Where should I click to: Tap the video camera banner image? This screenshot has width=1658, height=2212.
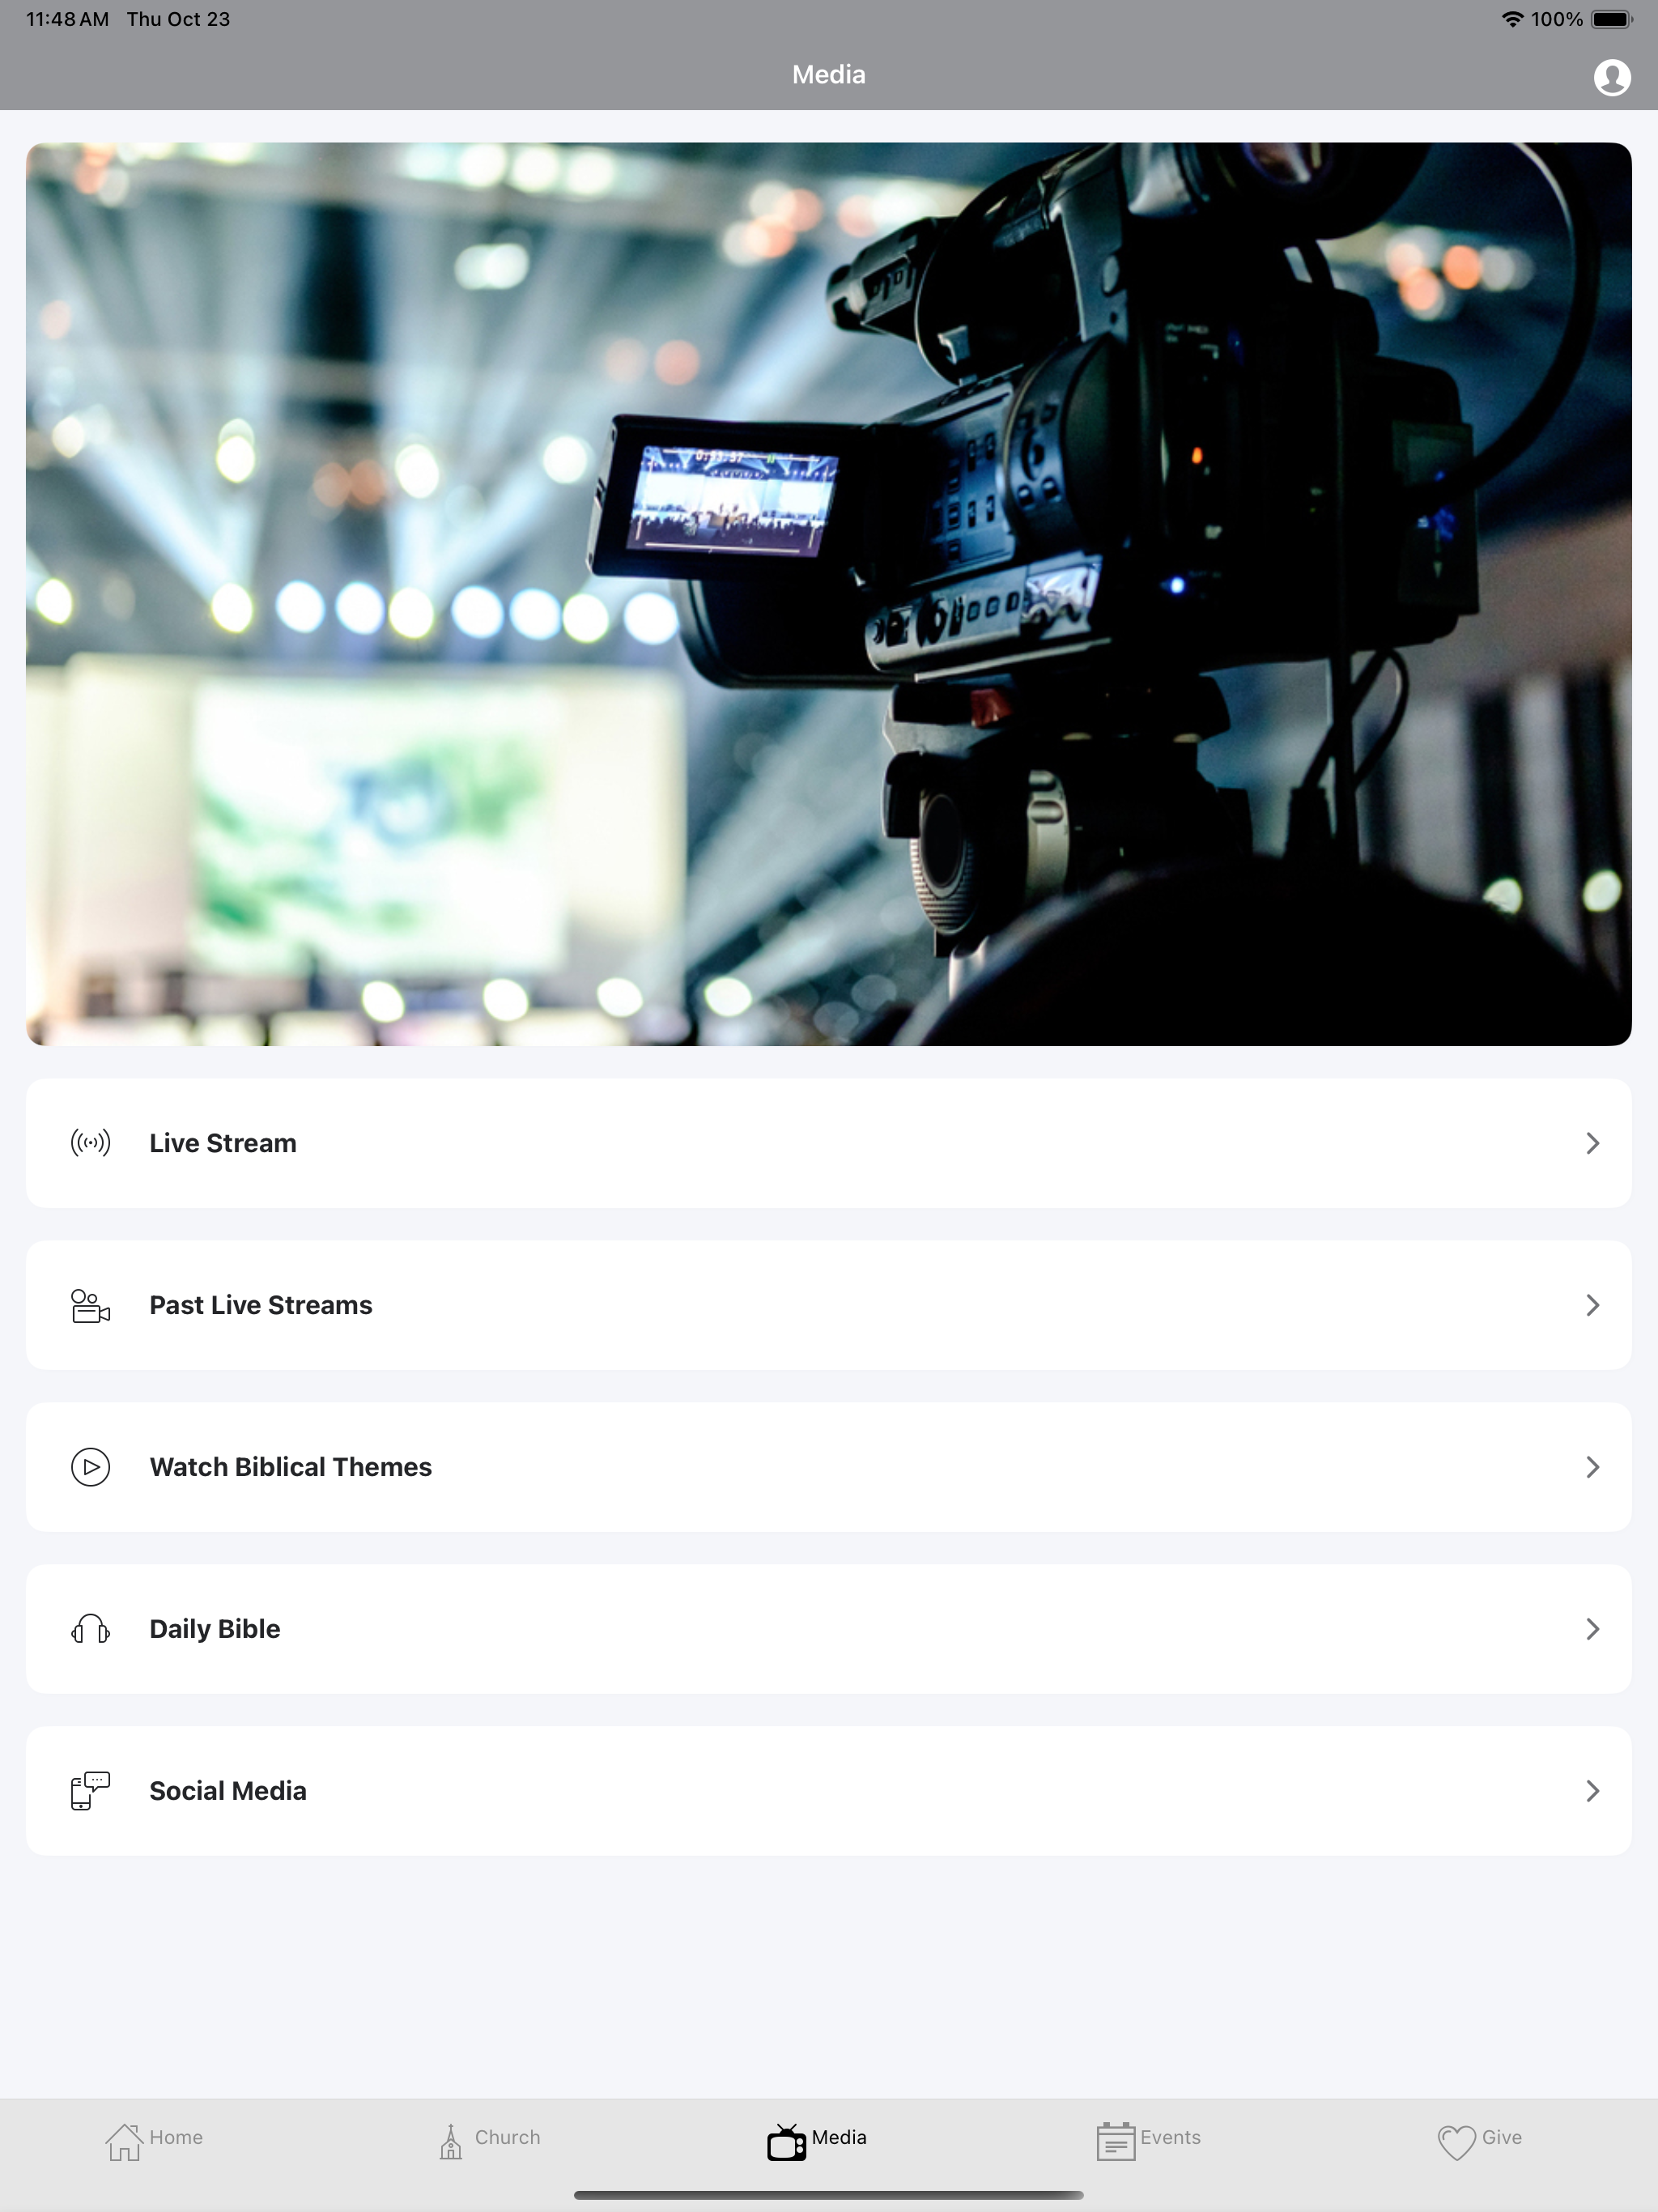click(x=829, y=594)
